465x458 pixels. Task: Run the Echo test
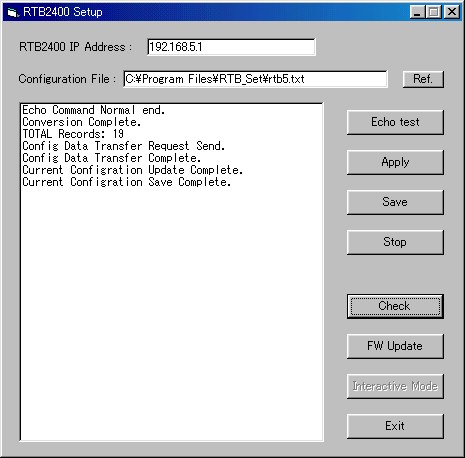(x=395, y=122)
